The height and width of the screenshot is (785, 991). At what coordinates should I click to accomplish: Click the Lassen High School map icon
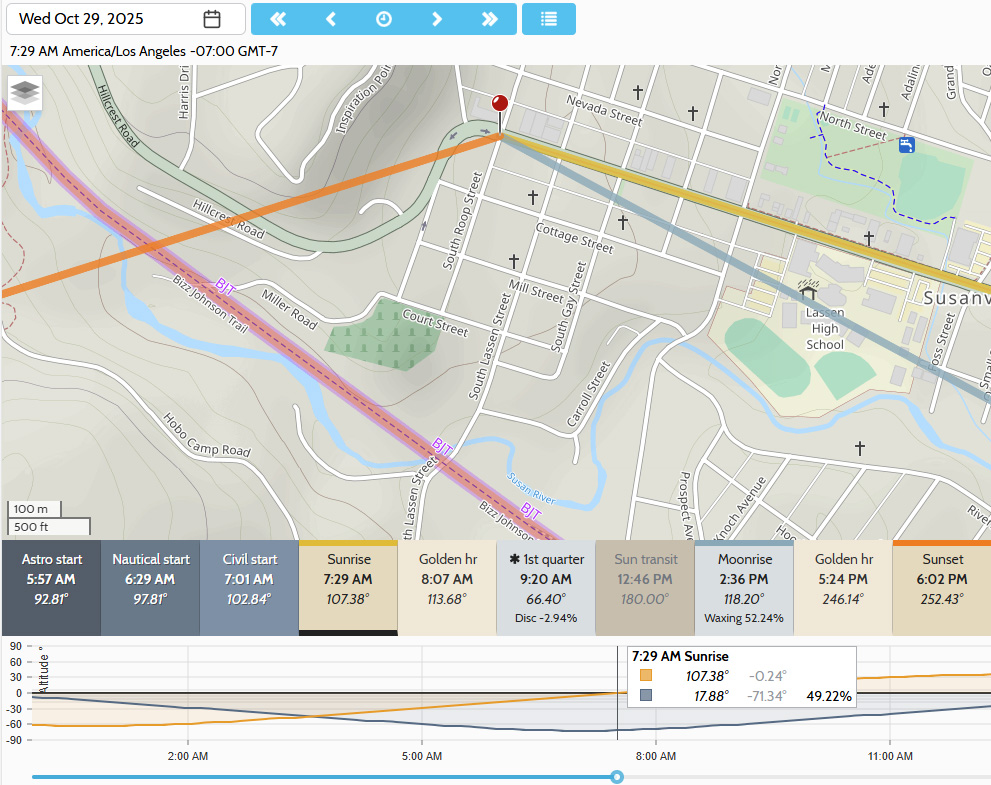[x=806, y=290]
